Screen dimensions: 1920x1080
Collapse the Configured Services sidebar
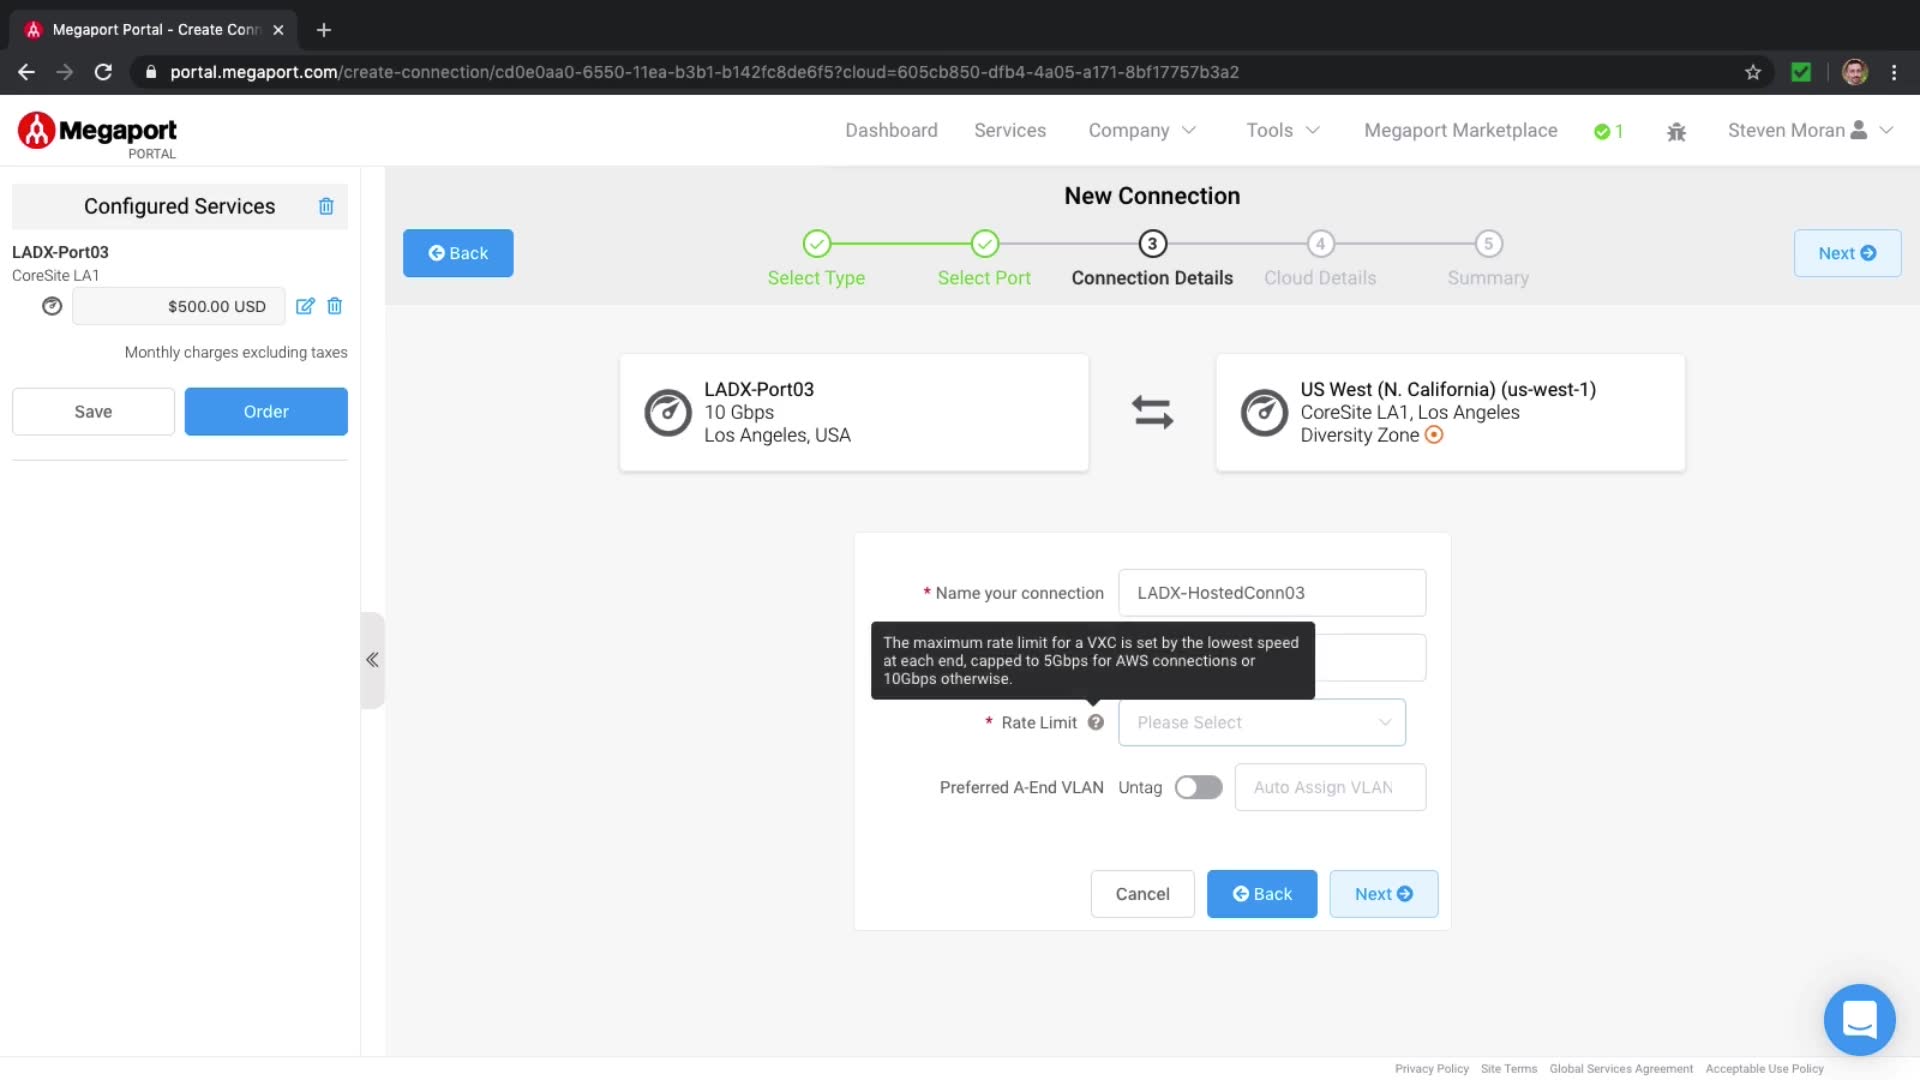coord(372,660)
